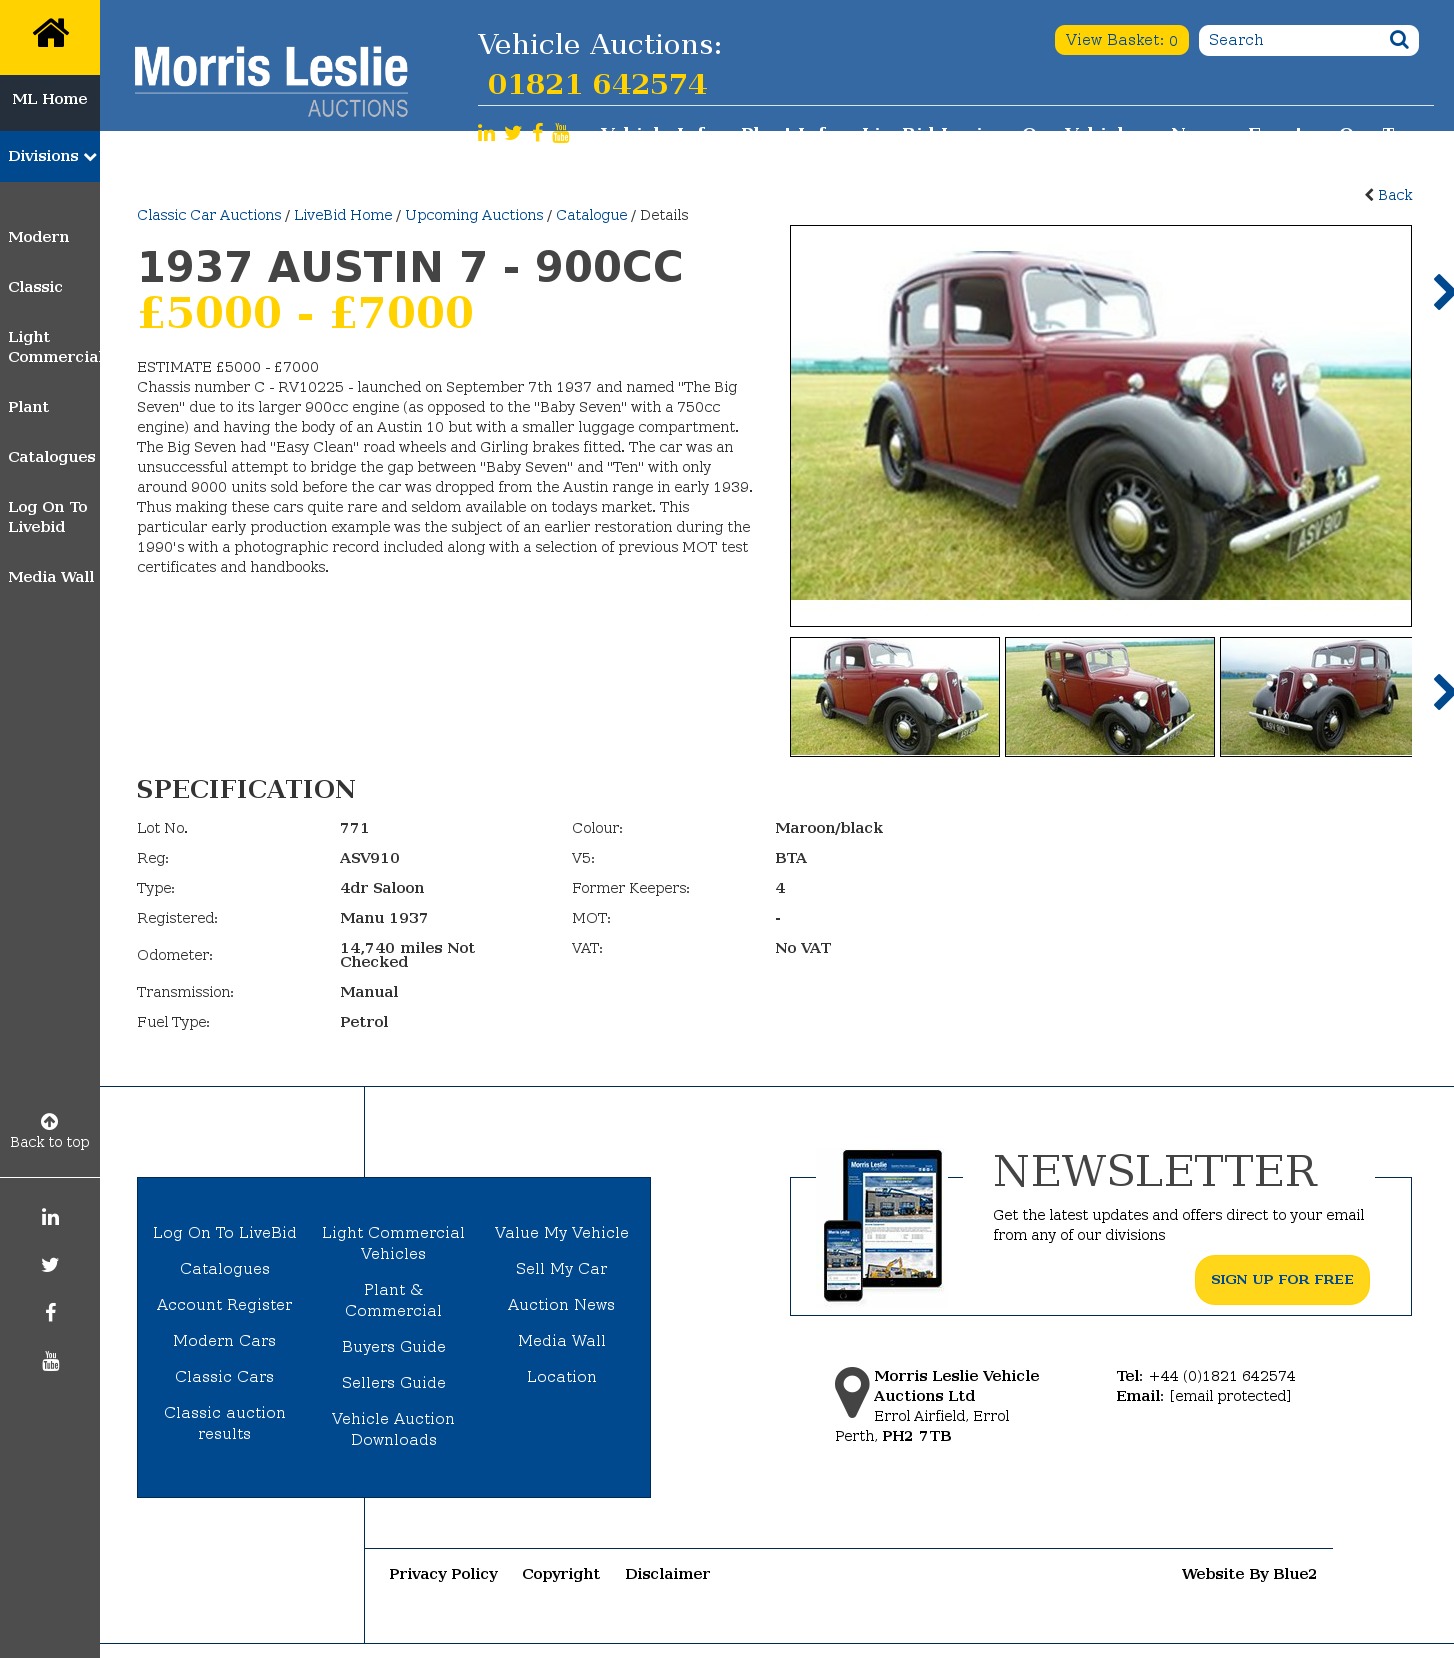1454x1658 pixels.
Task: Open Facebook icon in left sidebar
Action: [x=50, y=1313]
